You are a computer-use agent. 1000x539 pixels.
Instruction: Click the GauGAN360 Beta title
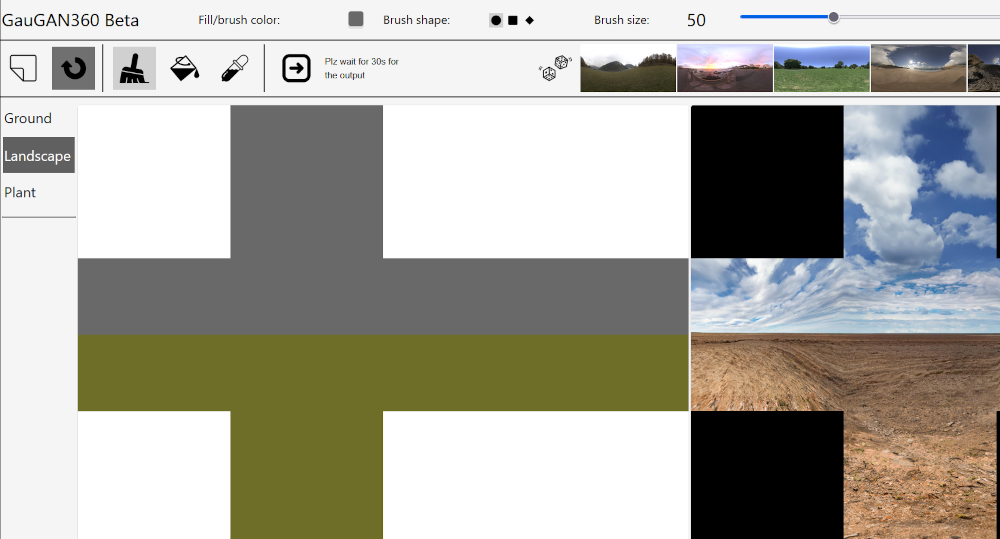[x=70, y=20]
